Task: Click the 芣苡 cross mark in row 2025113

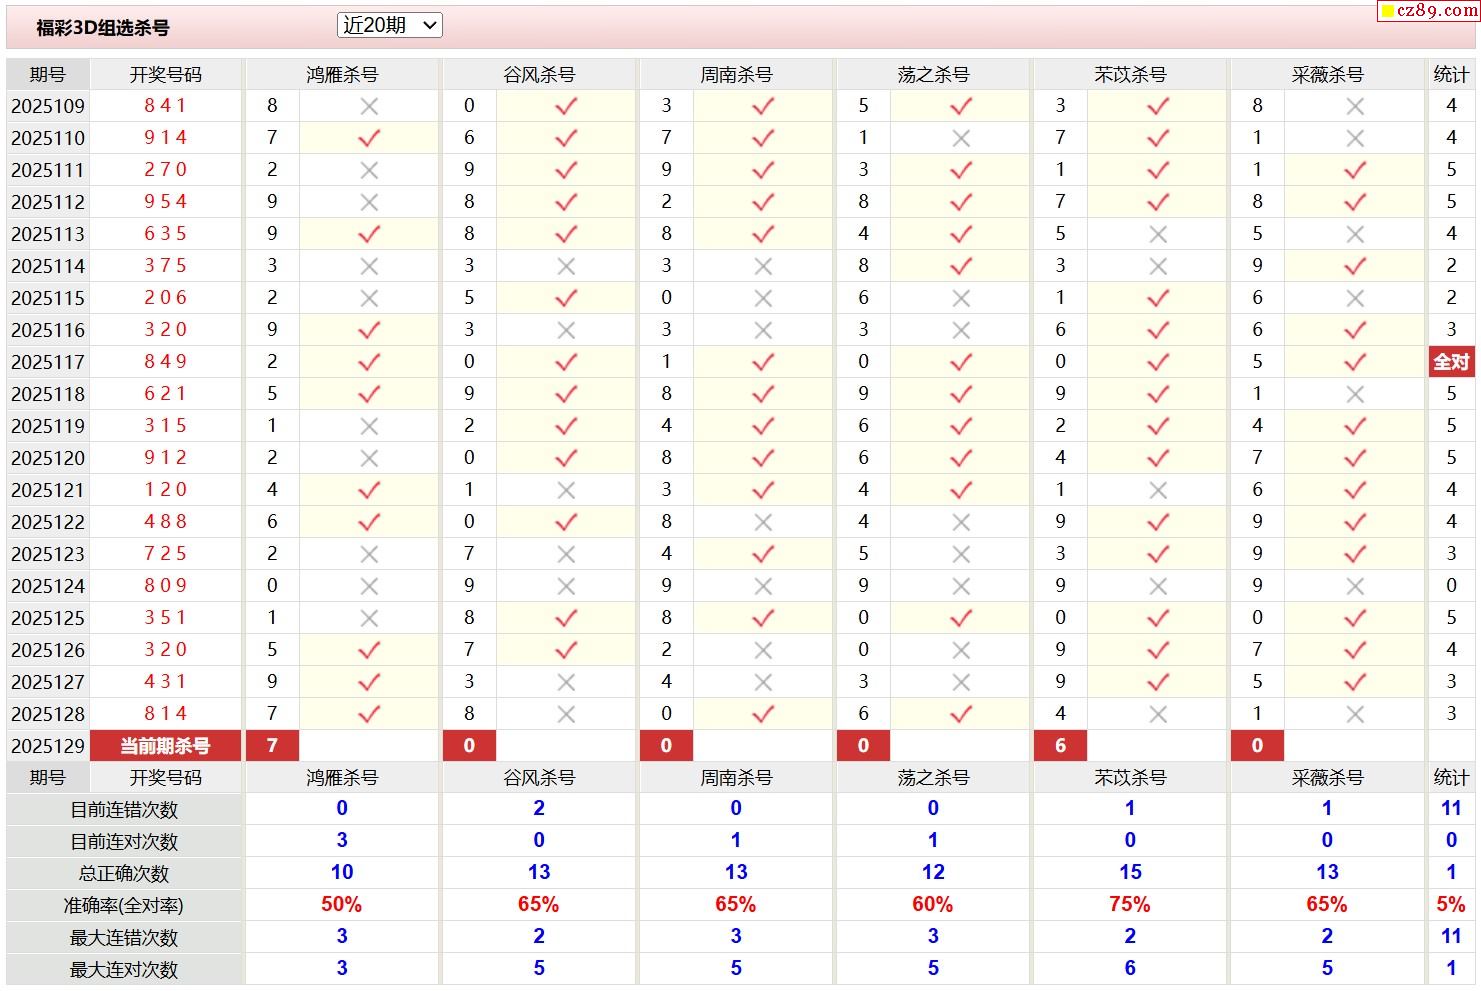Action: coord(1158,234)
